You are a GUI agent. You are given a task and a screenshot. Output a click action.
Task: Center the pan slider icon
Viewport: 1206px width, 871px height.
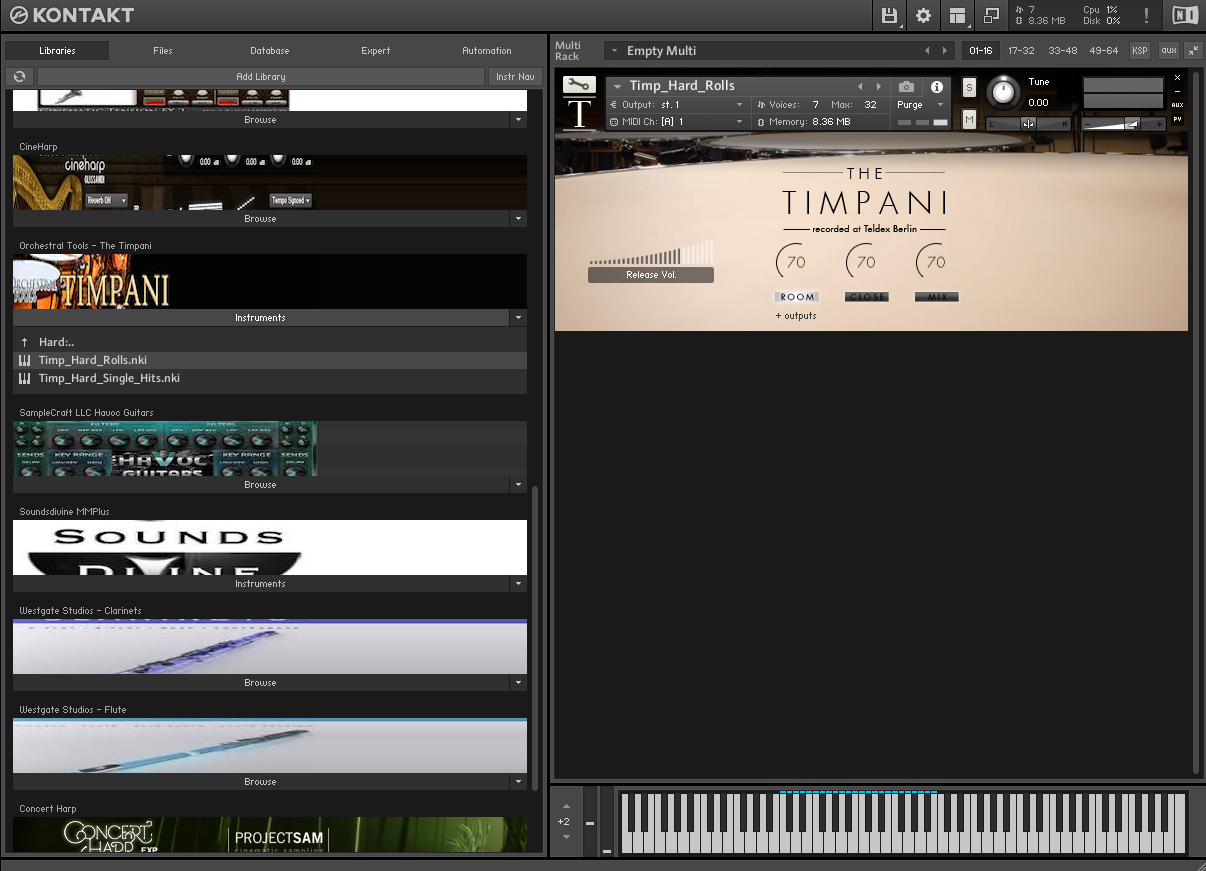(1028, 123)
